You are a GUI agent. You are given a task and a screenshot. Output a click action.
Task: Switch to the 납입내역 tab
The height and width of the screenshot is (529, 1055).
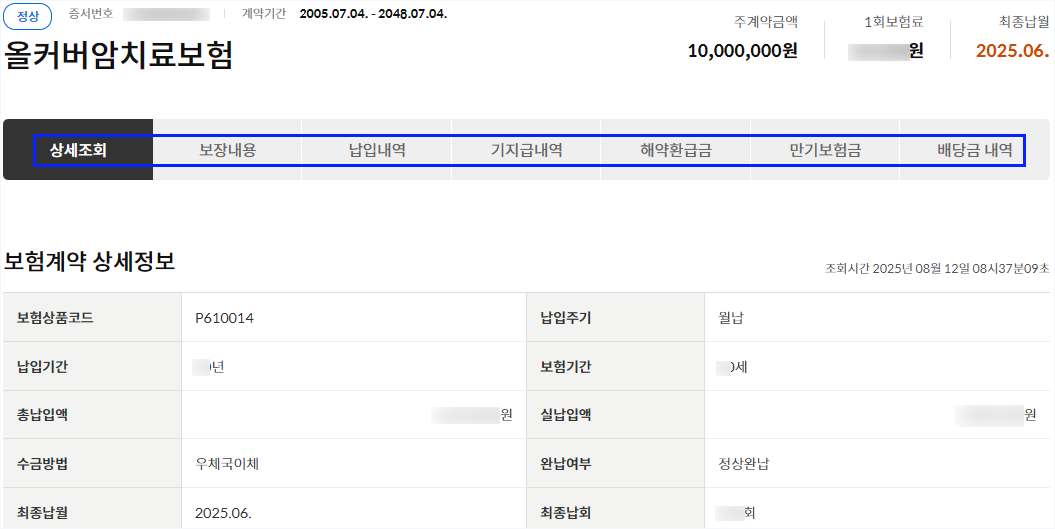click(377, 150)
